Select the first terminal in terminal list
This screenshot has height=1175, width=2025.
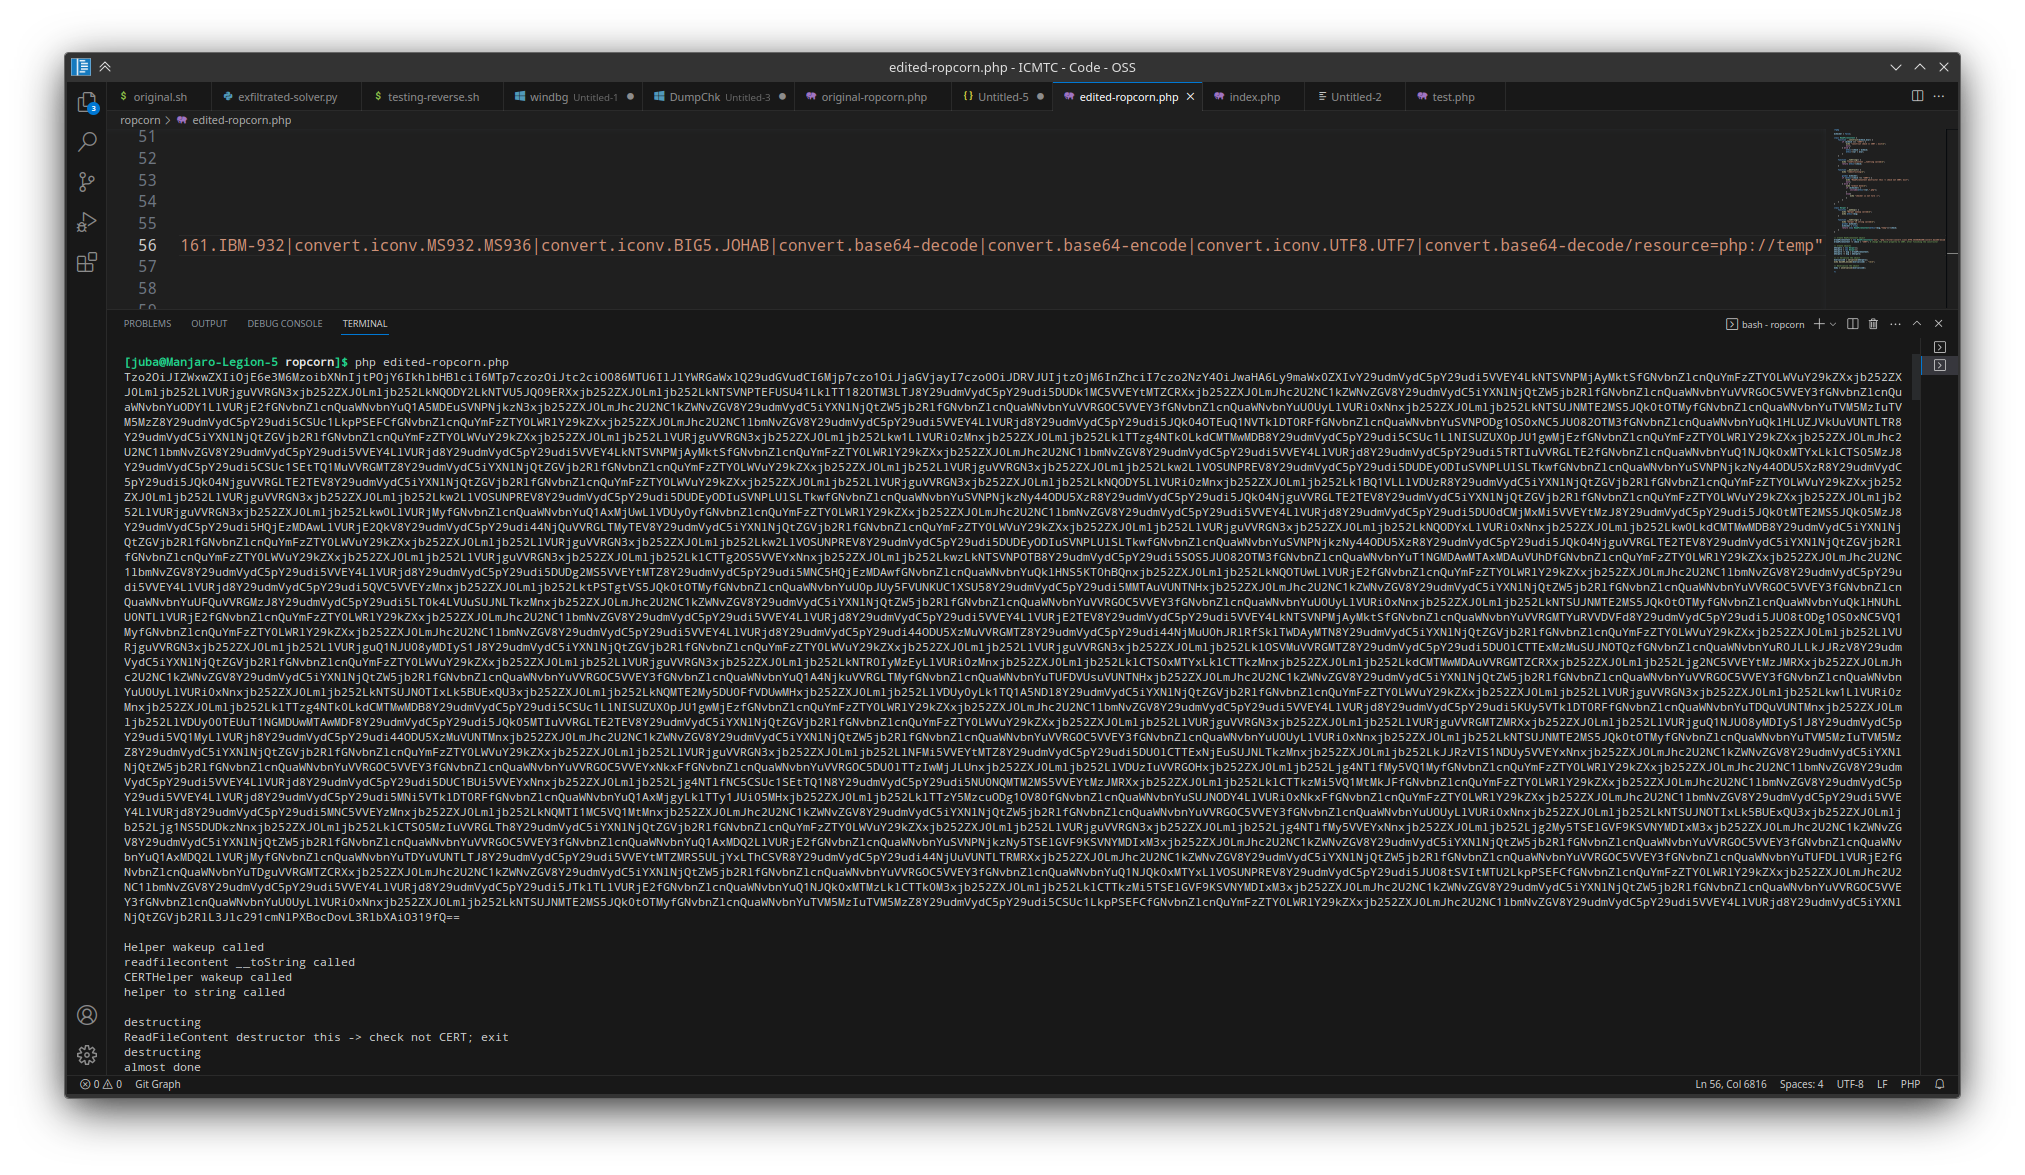click(x=1940, y=347)
